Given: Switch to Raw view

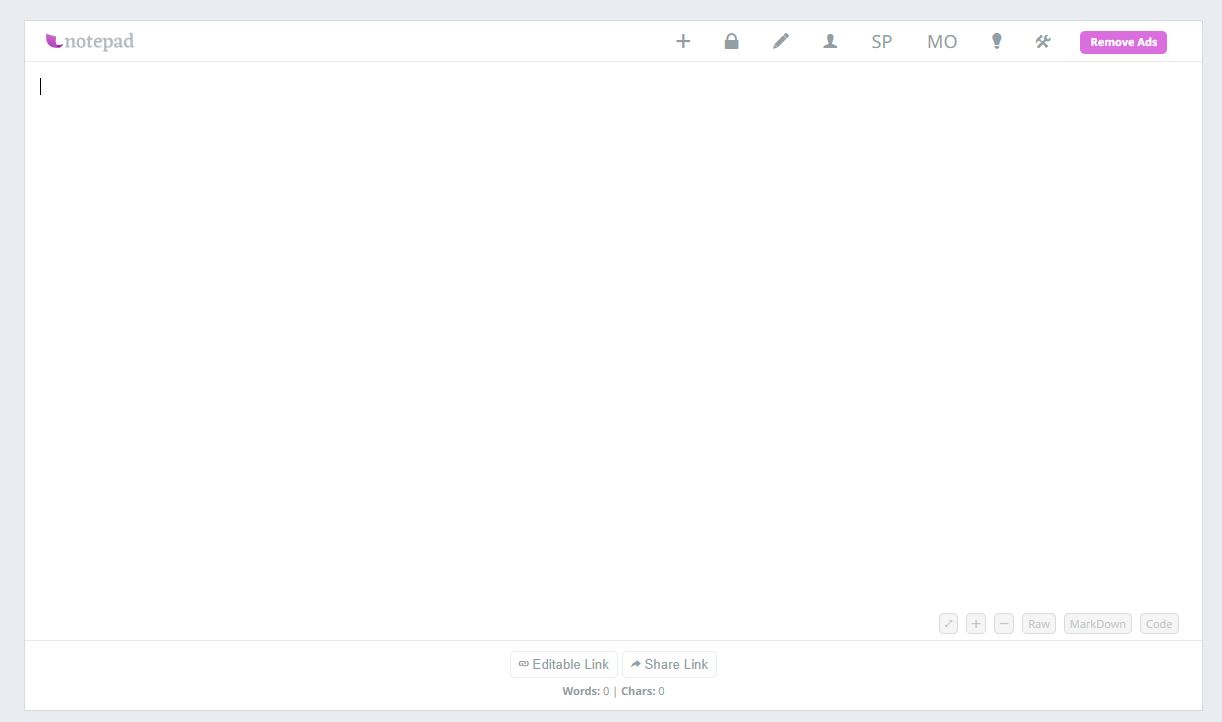Looking at the screenshot, I should click(x=1039, y=624).
